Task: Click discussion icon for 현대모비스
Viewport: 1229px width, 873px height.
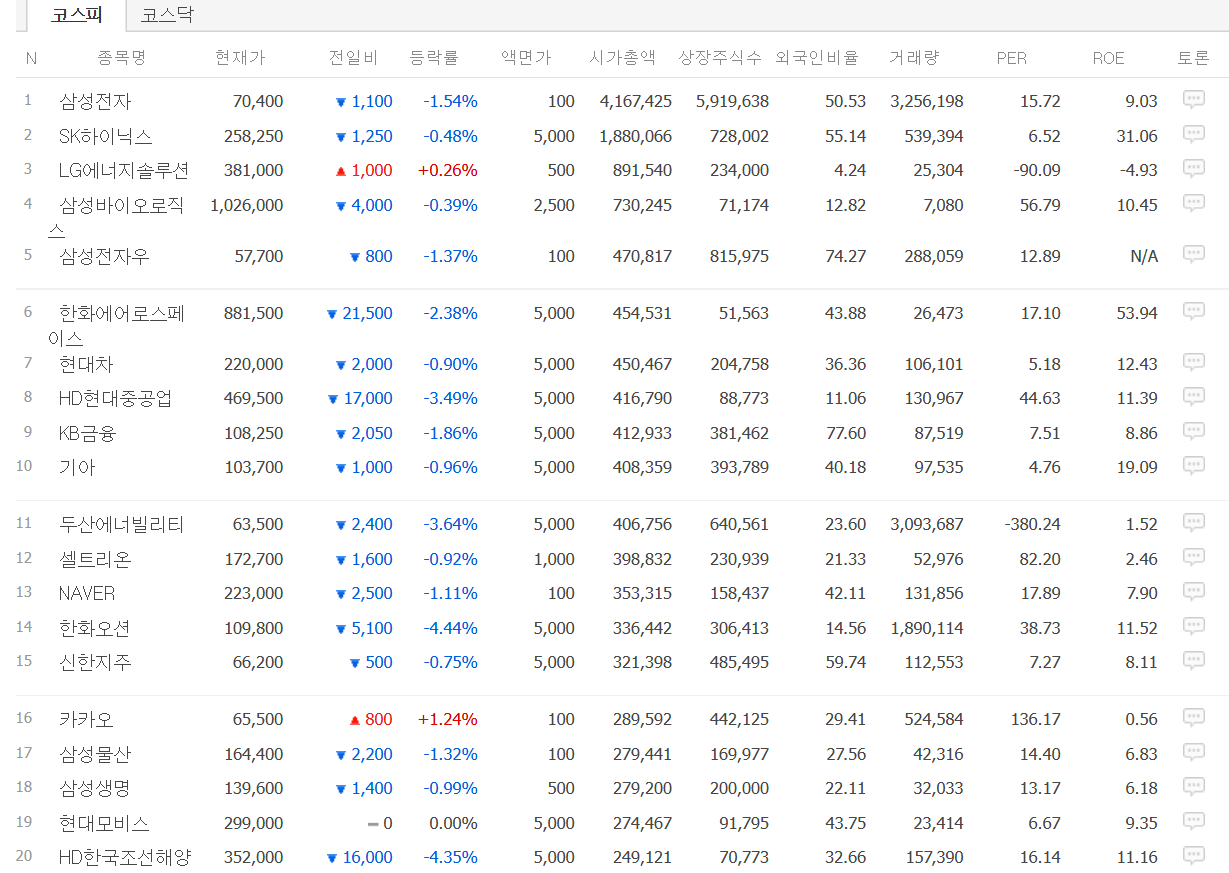Action: pos(1193,822)
